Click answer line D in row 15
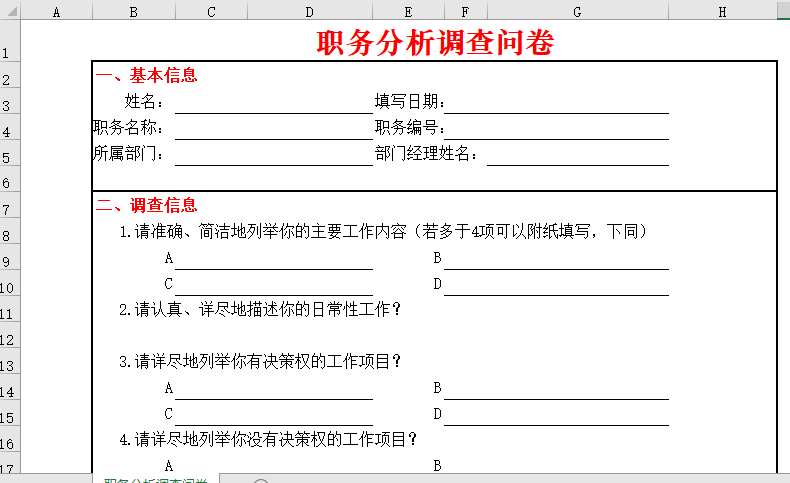 coord(556,414)
